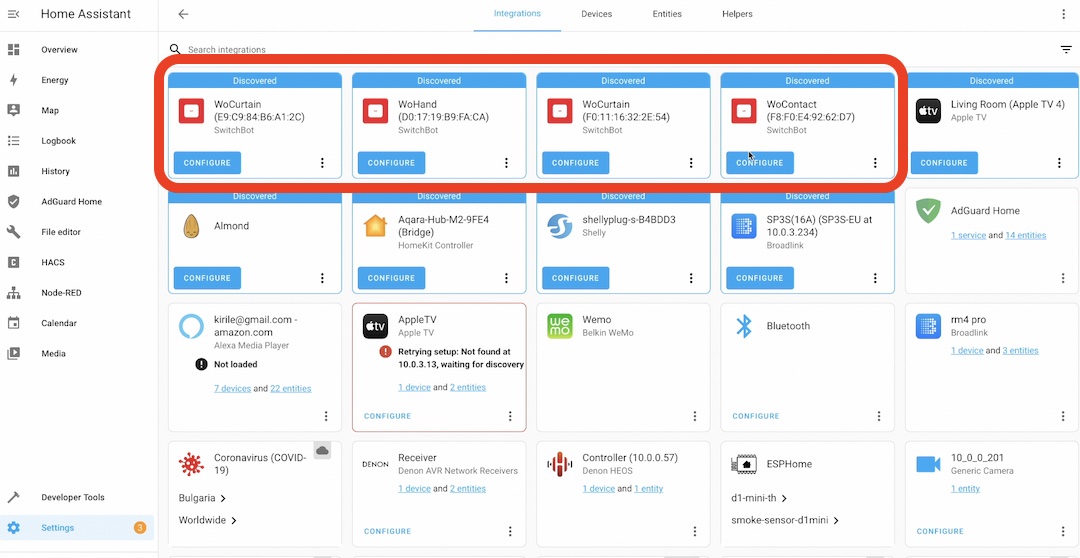
Task: Expand Bulgaria under Coronavirus
Action: (202, 498)
